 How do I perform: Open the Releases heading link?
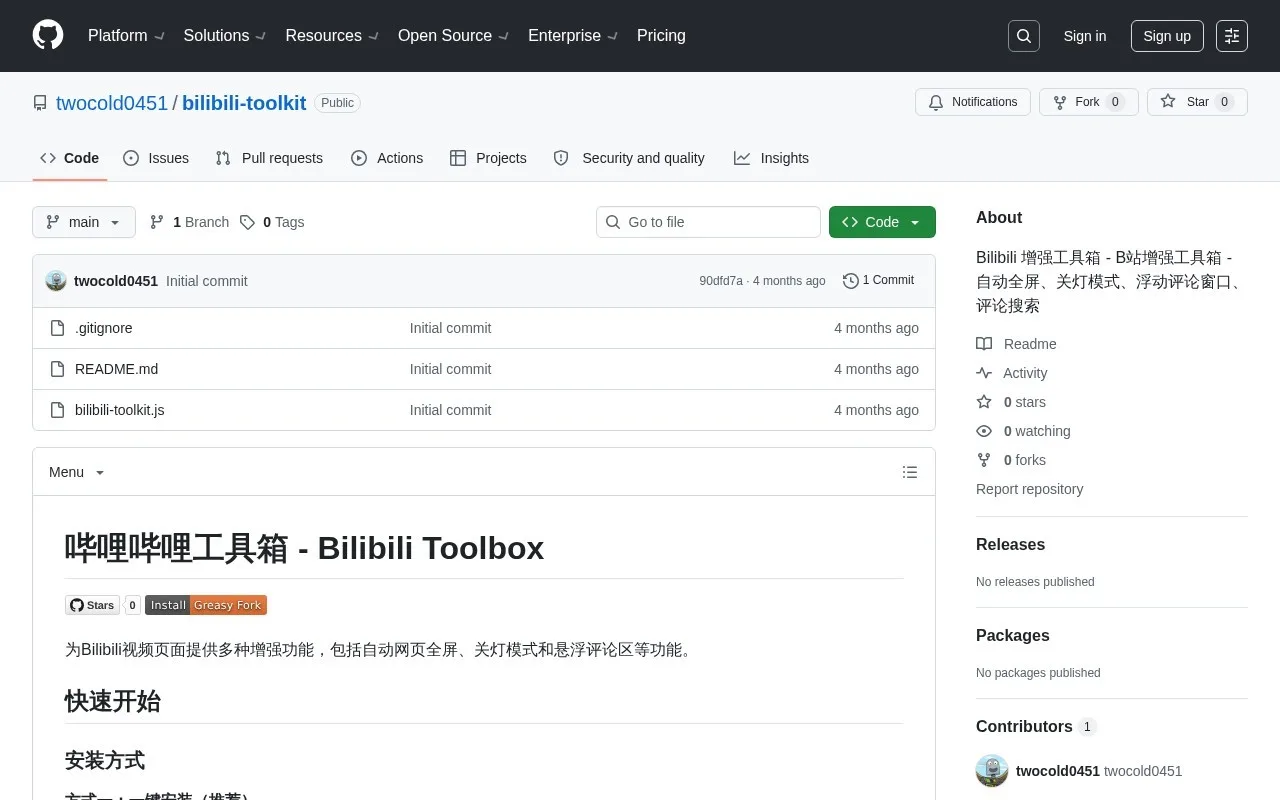coord(1010,545)
